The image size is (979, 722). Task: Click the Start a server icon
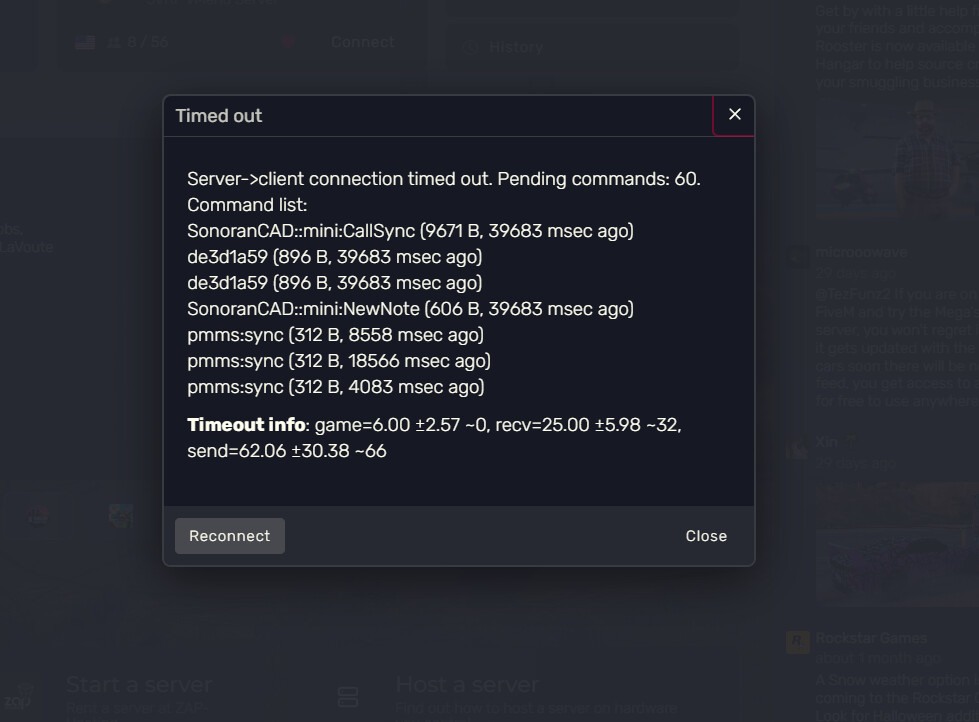(x=24, y=696)
